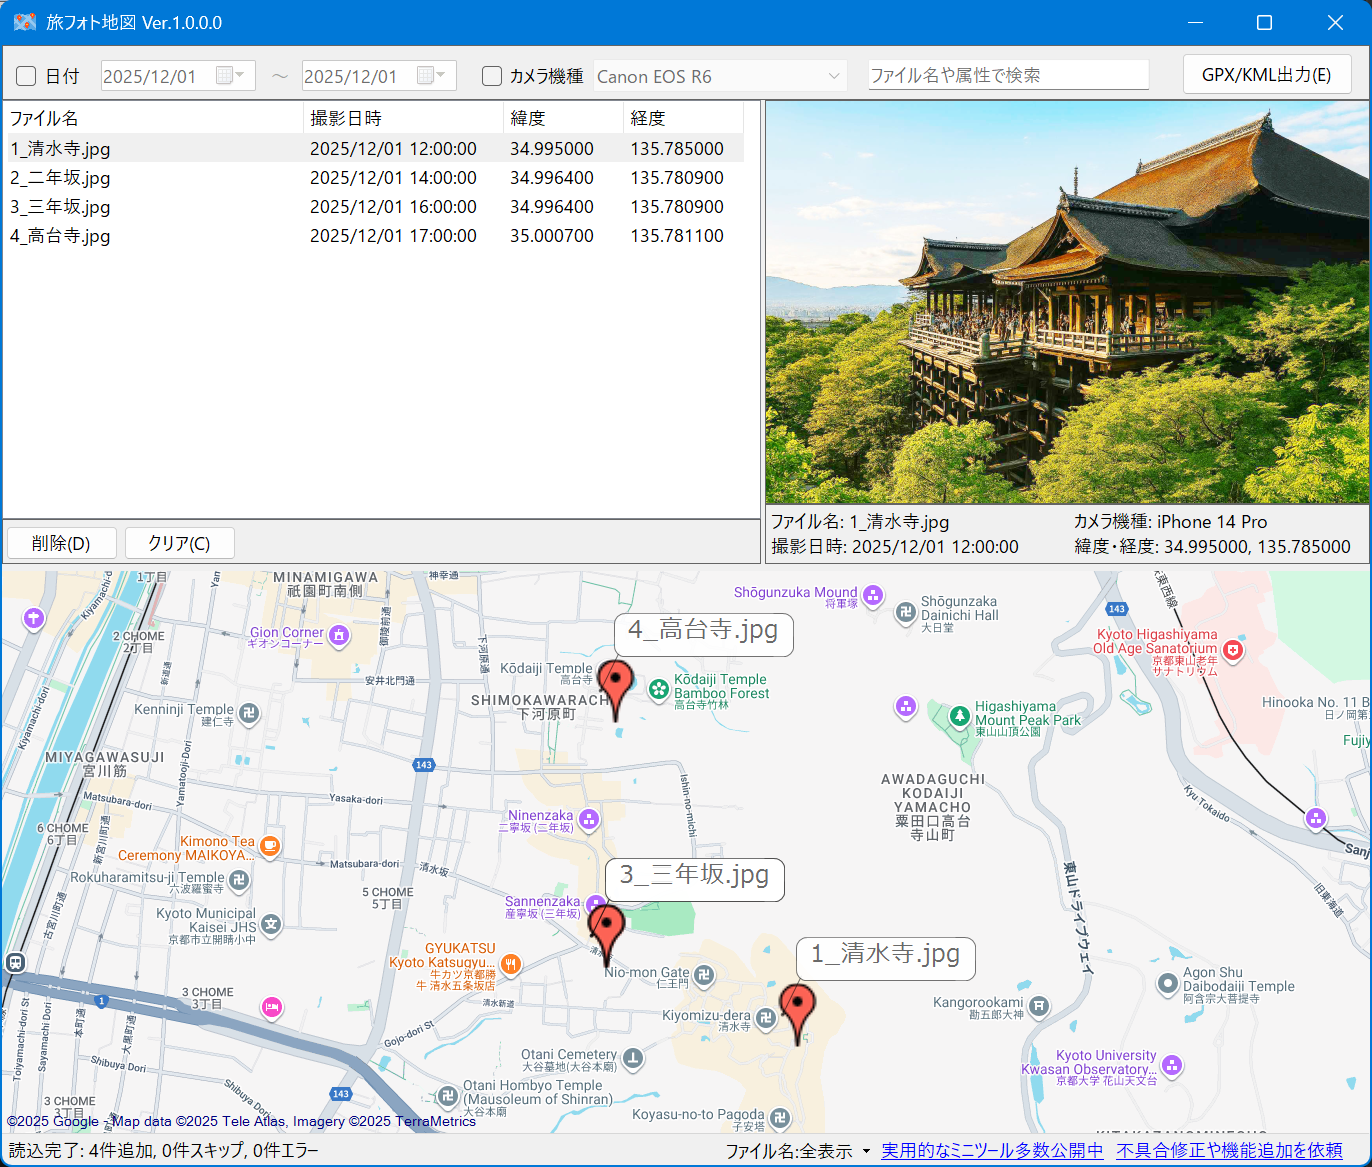Click the 削除(D) delete button

pyautogui.click(x=61, y=542)
